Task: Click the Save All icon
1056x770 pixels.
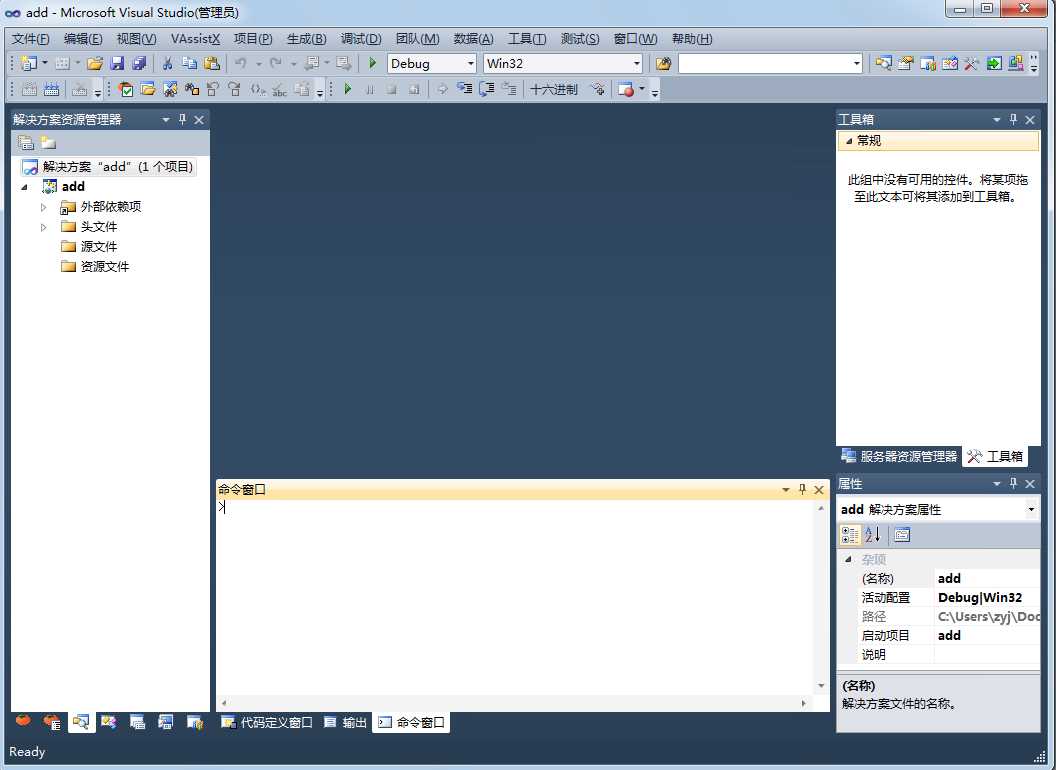Action: [139, 63]
